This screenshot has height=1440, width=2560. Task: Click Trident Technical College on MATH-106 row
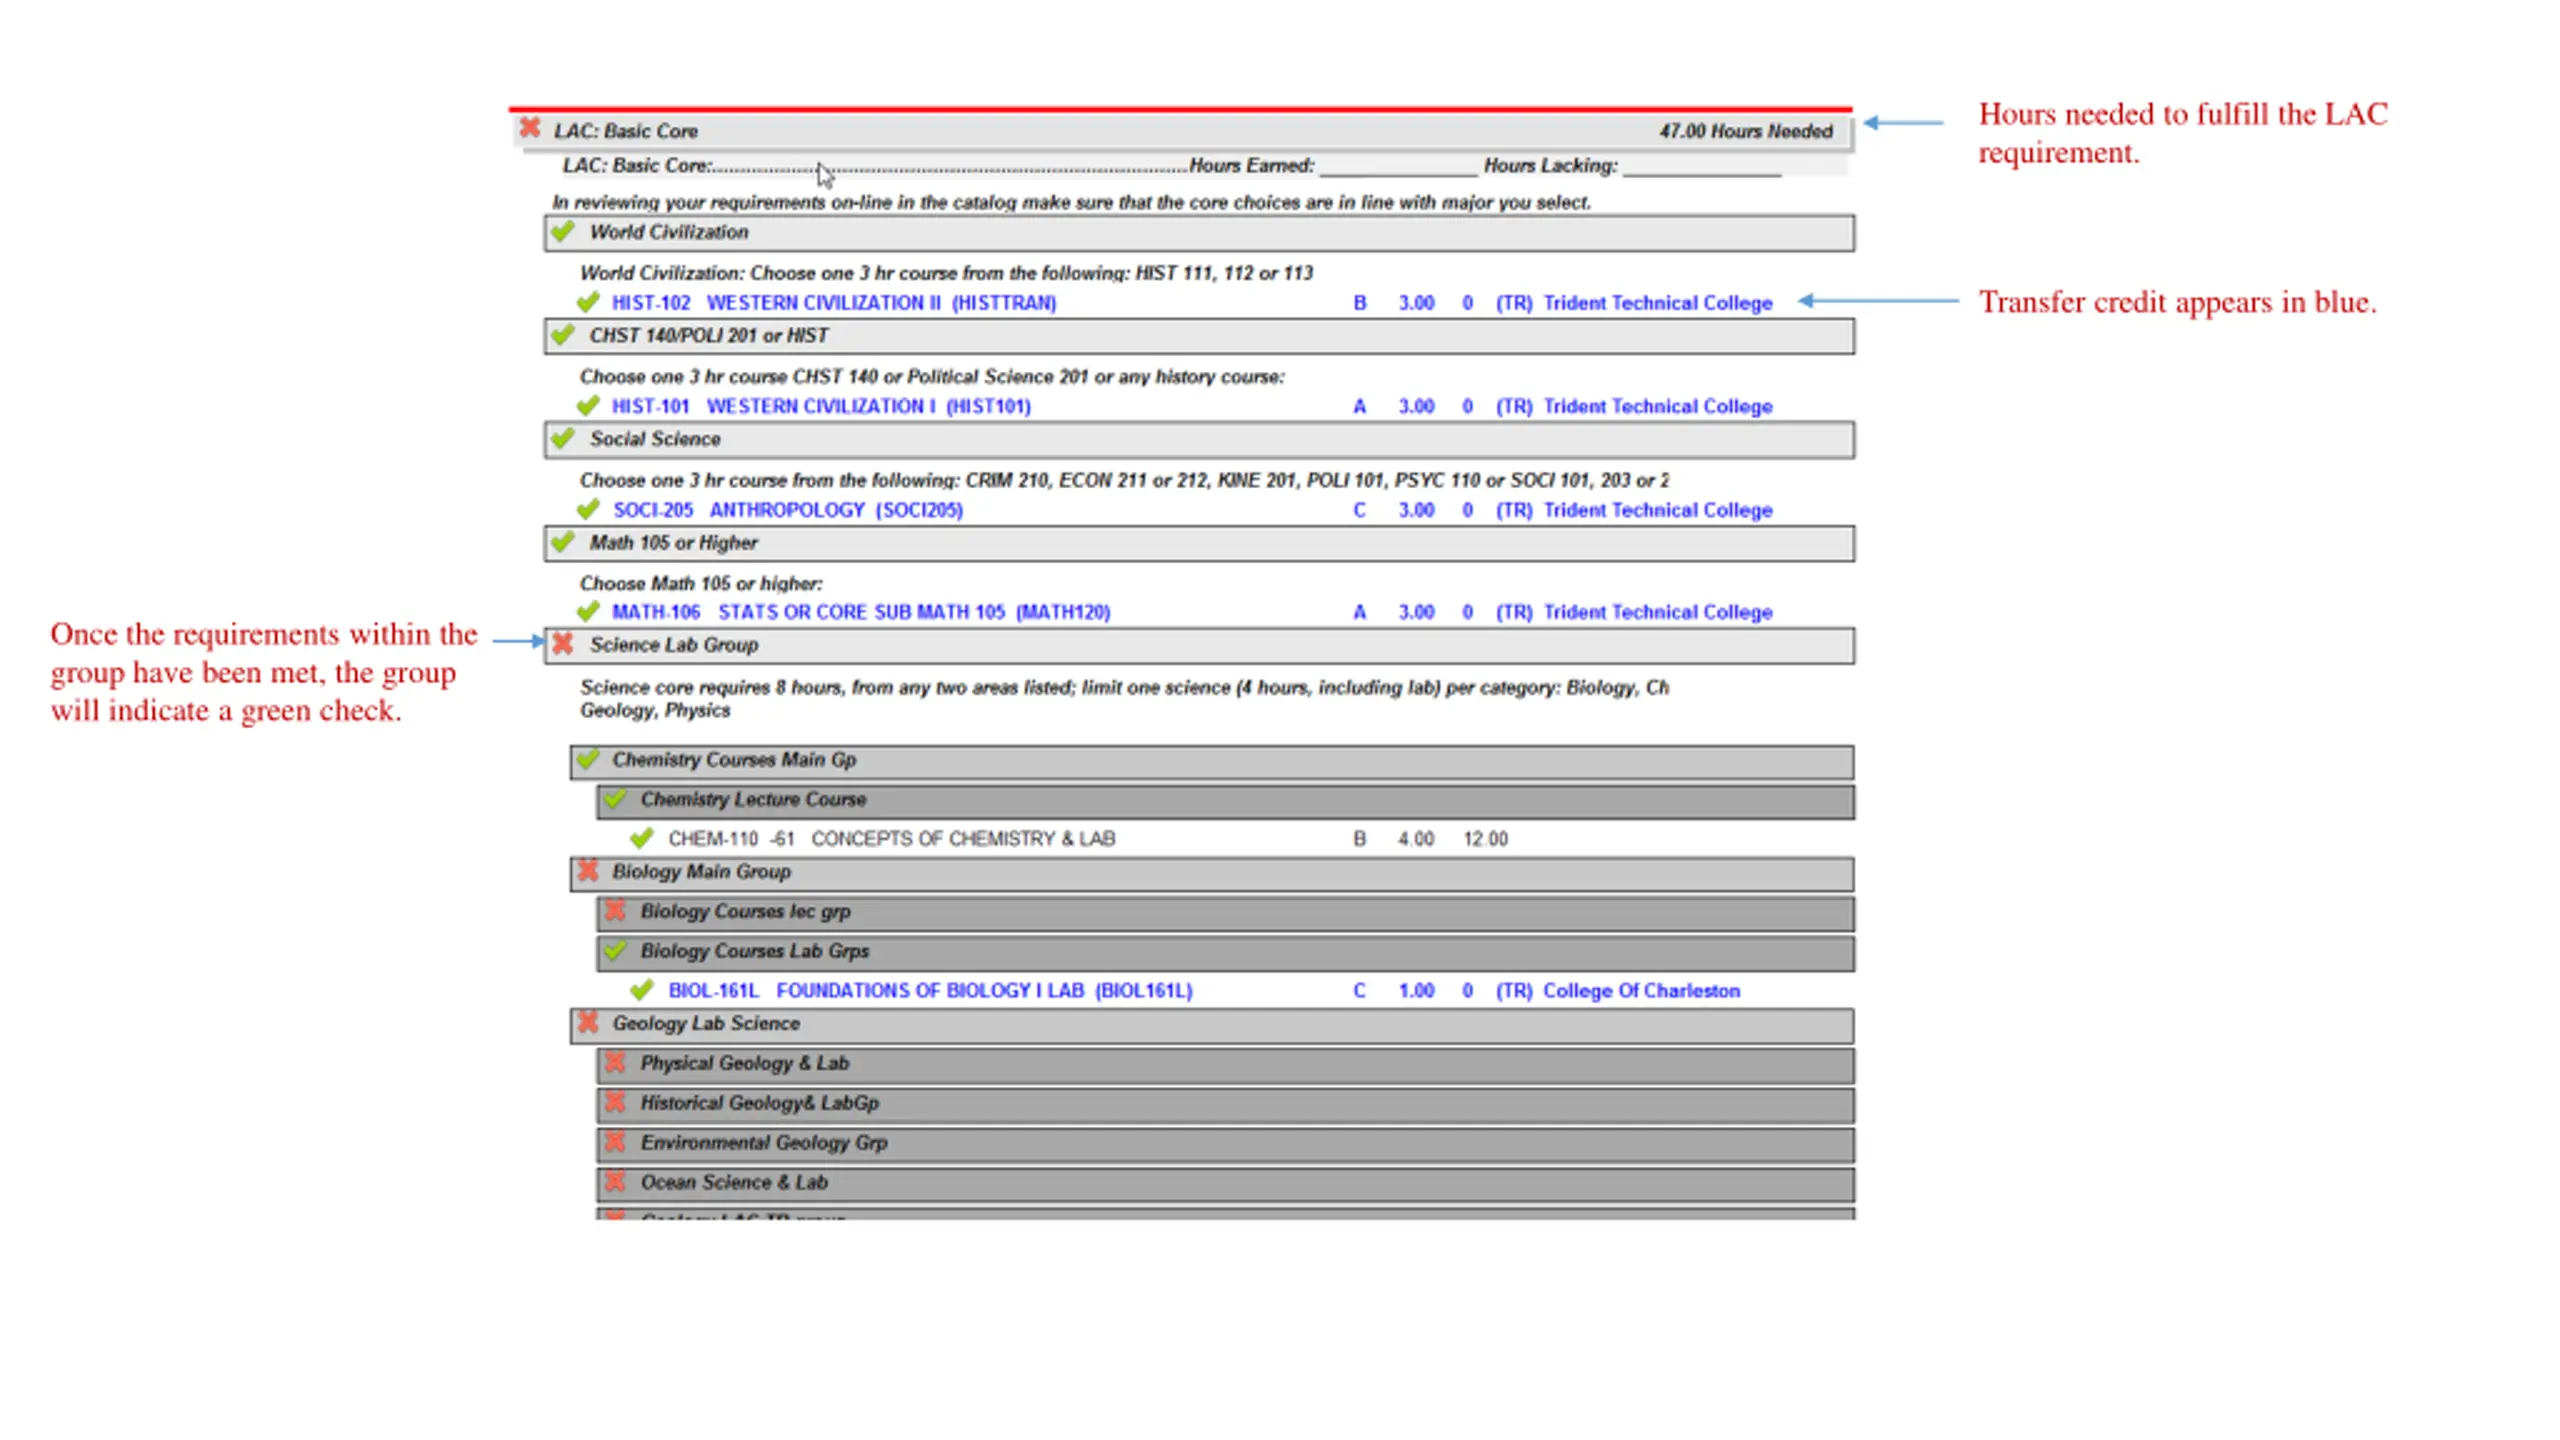[1658, 612]
